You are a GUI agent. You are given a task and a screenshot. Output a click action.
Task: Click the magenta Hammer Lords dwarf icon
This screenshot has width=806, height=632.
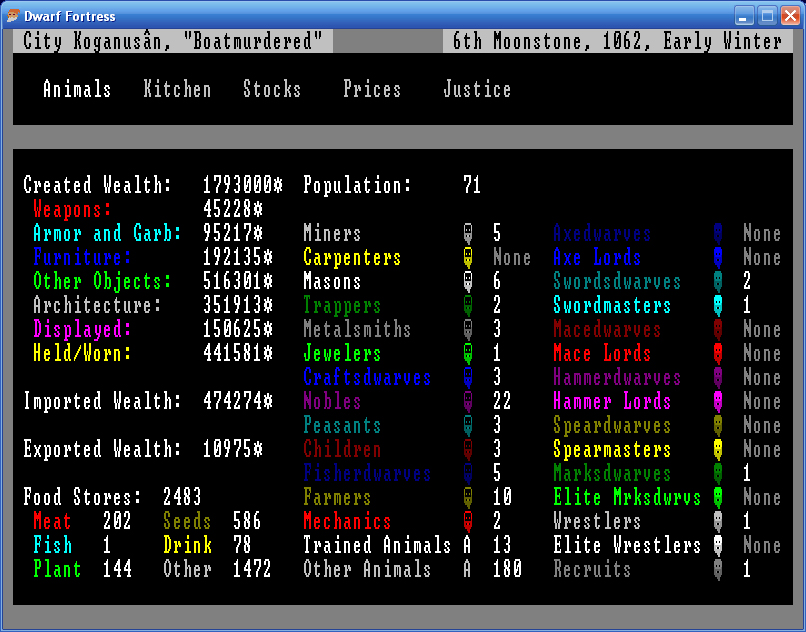(718, 402)
